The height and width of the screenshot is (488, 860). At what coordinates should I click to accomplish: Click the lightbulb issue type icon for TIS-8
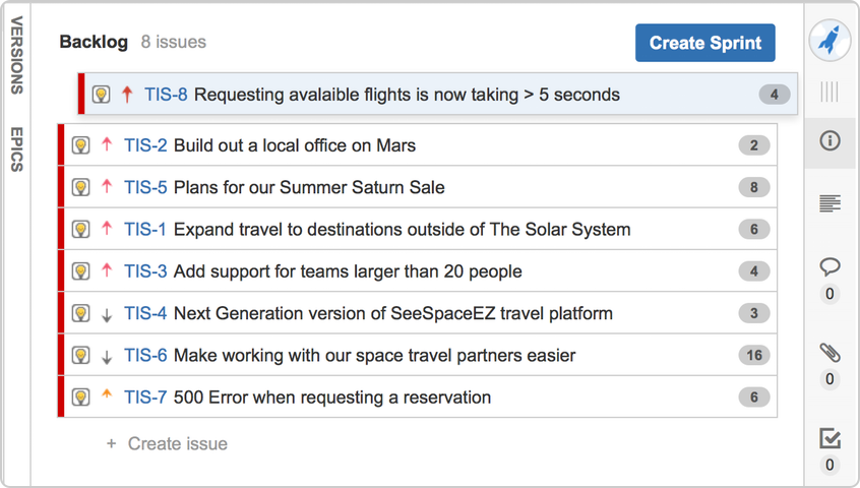click(x=101, y=94)
